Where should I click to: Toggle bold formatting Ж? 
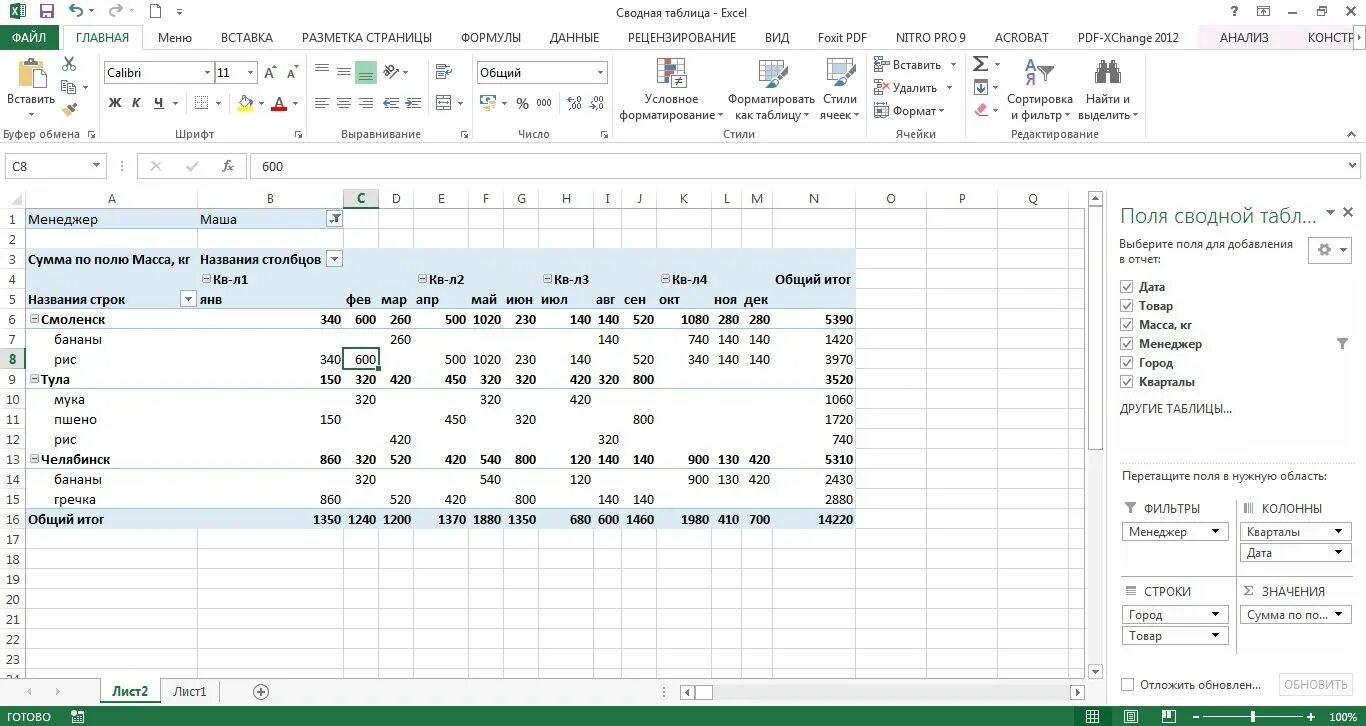pos(114,103)
